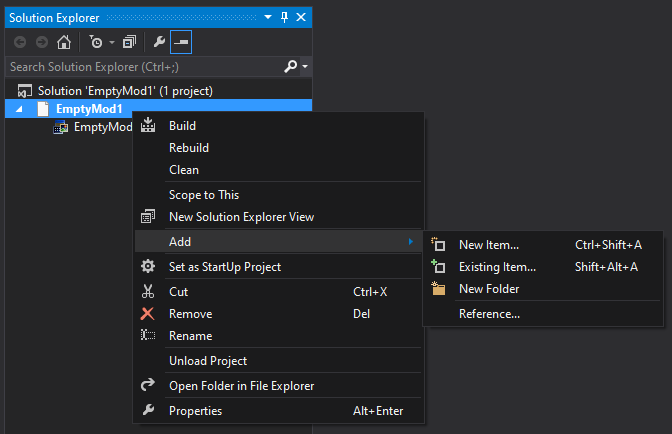Open Properties via the wrench toolbar icon
Viewport: 672px width, 434px height.
pos(159,42)
